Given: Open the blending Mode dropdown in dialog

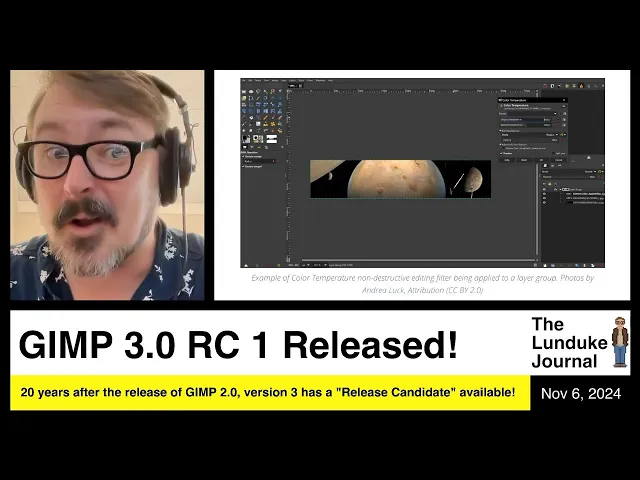Looking at the screenshot, I should pyautogui.click(x=529, y=135).
